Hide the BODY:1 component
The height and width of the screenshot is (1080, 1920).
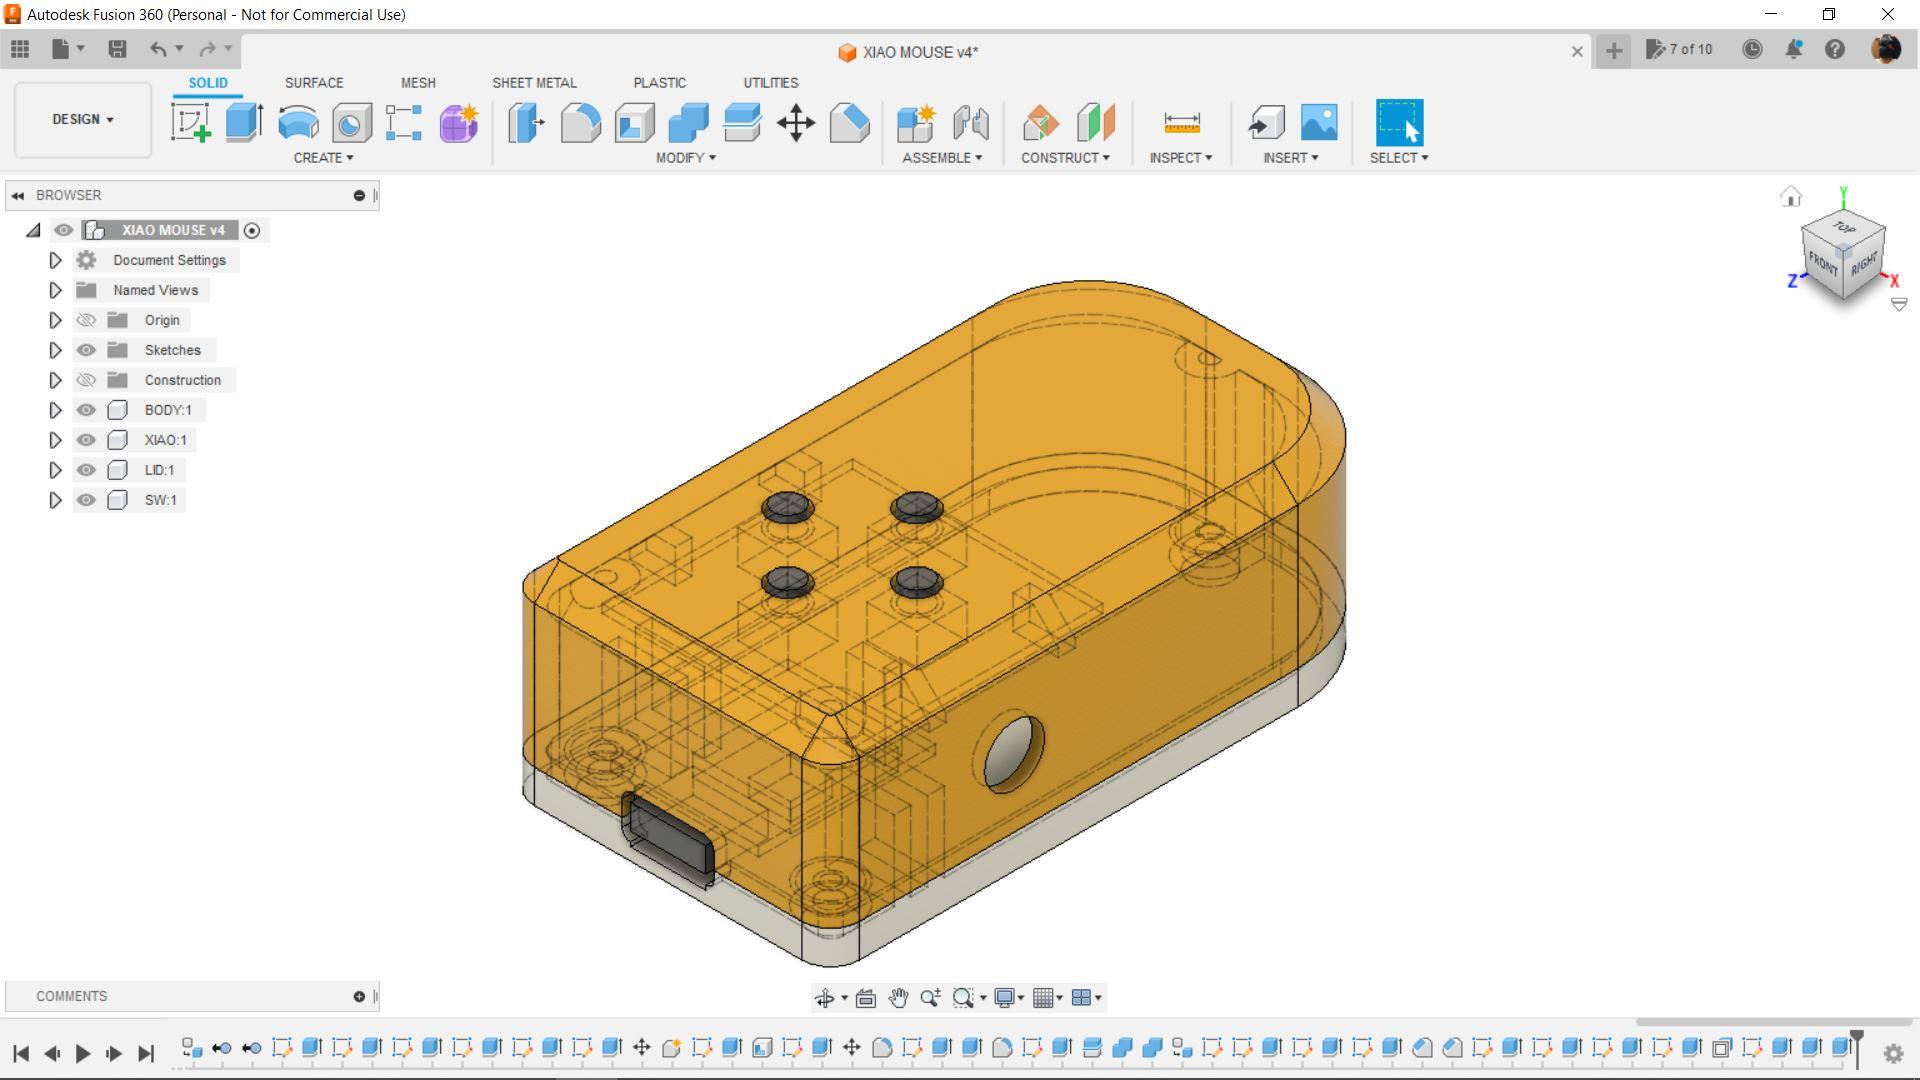point(87,410)
